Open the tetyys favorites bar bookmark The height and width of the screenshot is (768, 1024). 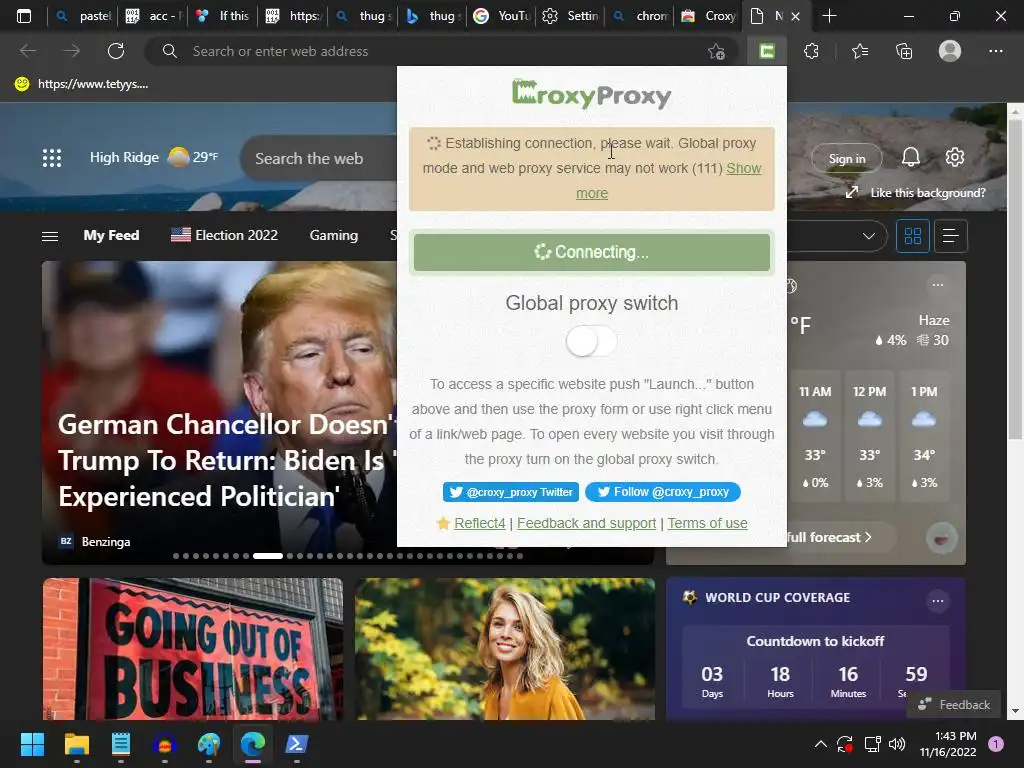tap(82, 84)
